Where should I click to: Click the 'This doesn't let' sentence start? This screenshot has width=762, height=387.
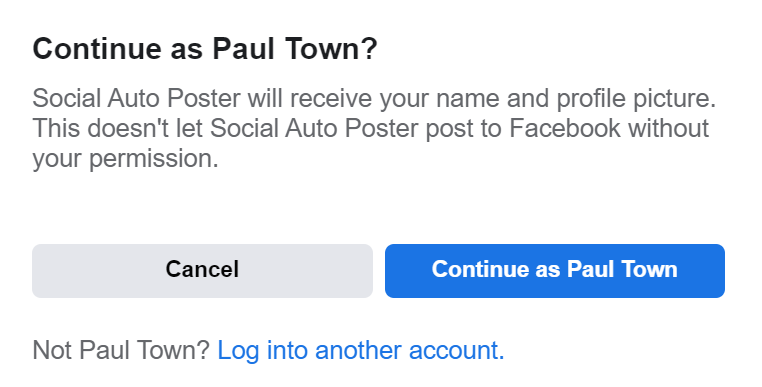[117, 128]
